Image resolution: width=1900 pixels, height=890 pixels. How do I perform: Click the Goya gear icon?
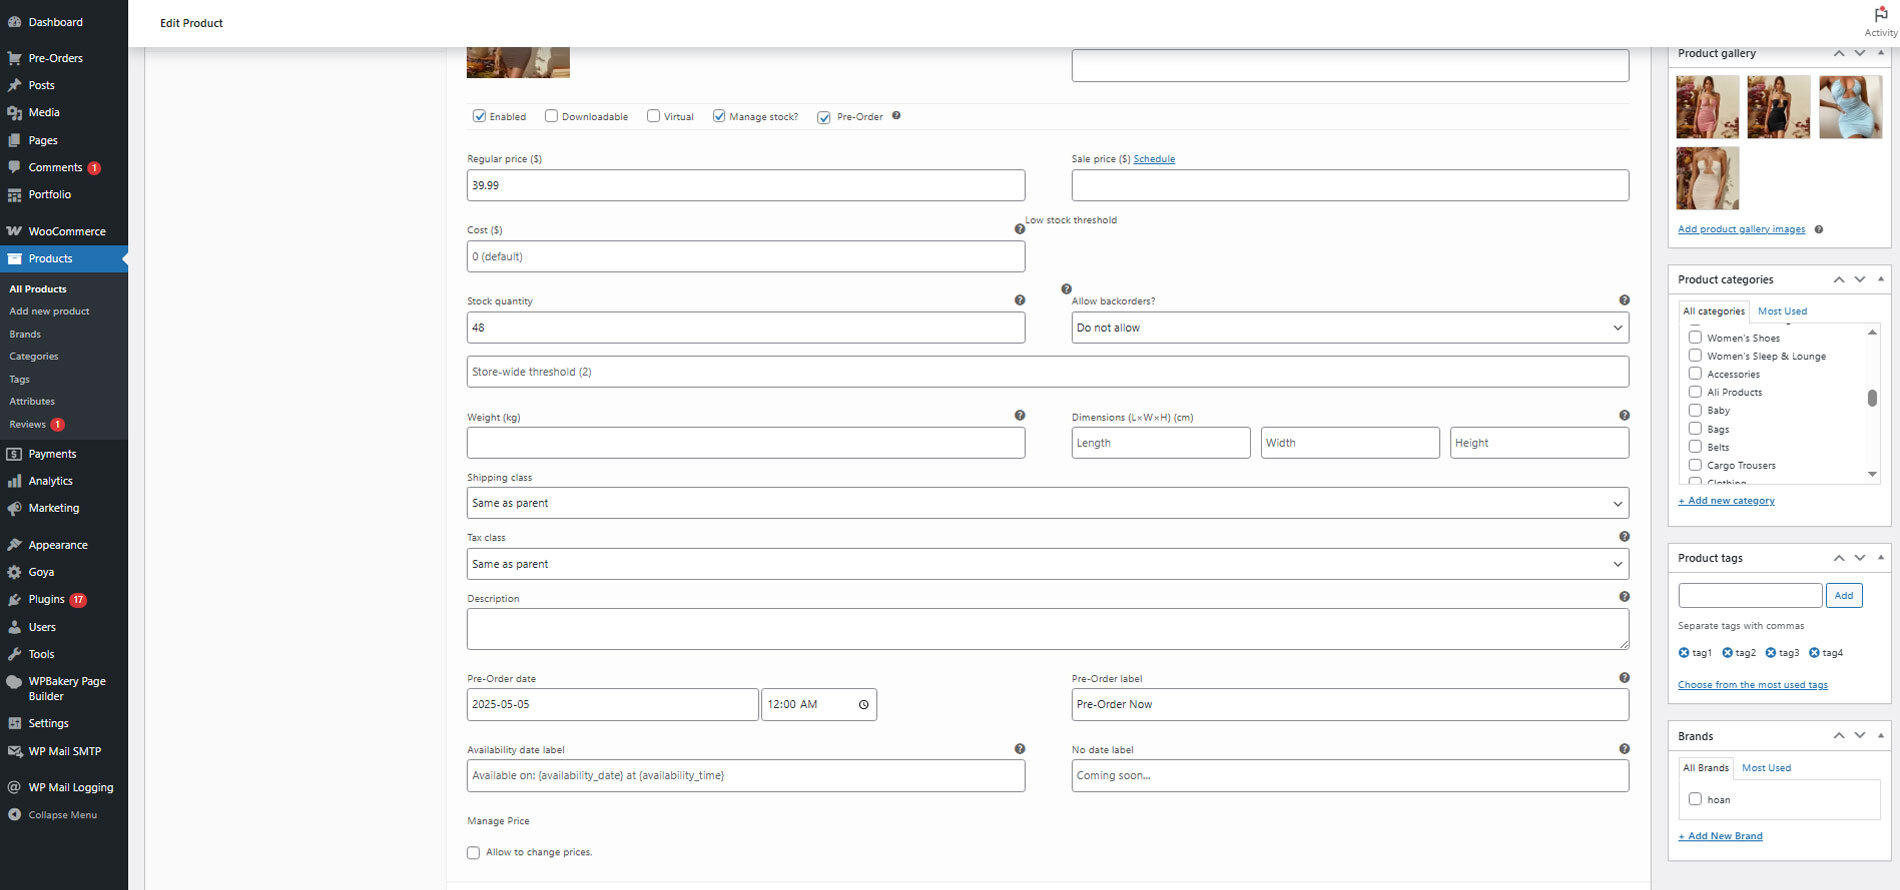coord(14,572)
